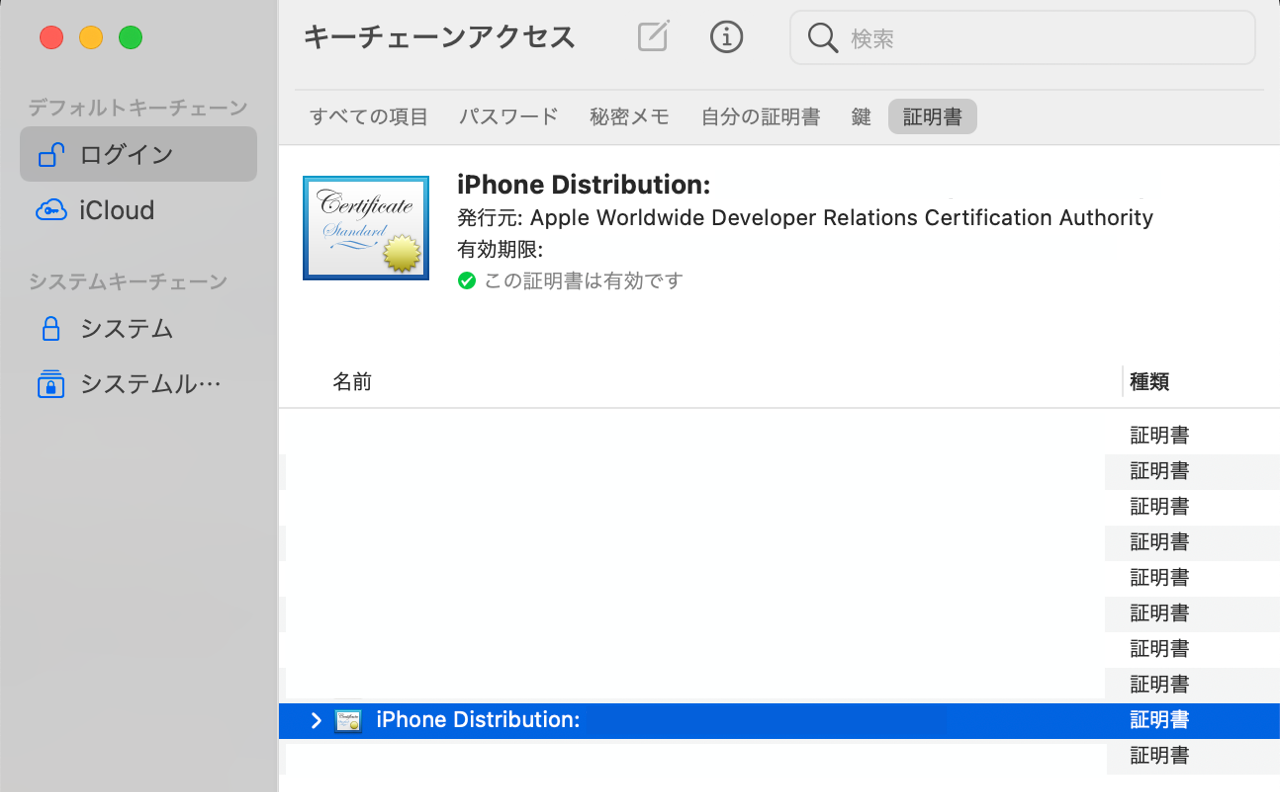Click the magnifying glass search icon

tap(821, 37)
